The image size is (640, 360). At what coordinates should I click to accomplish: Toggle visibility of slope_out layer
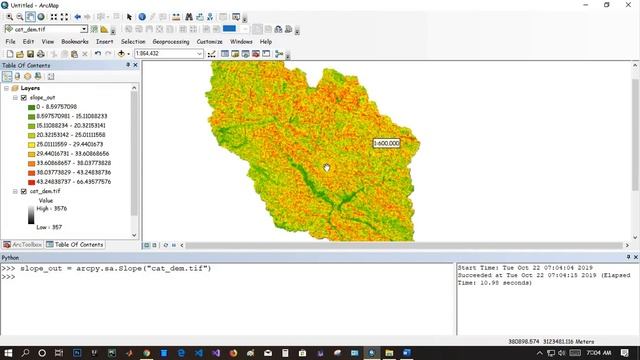point(24,98)
